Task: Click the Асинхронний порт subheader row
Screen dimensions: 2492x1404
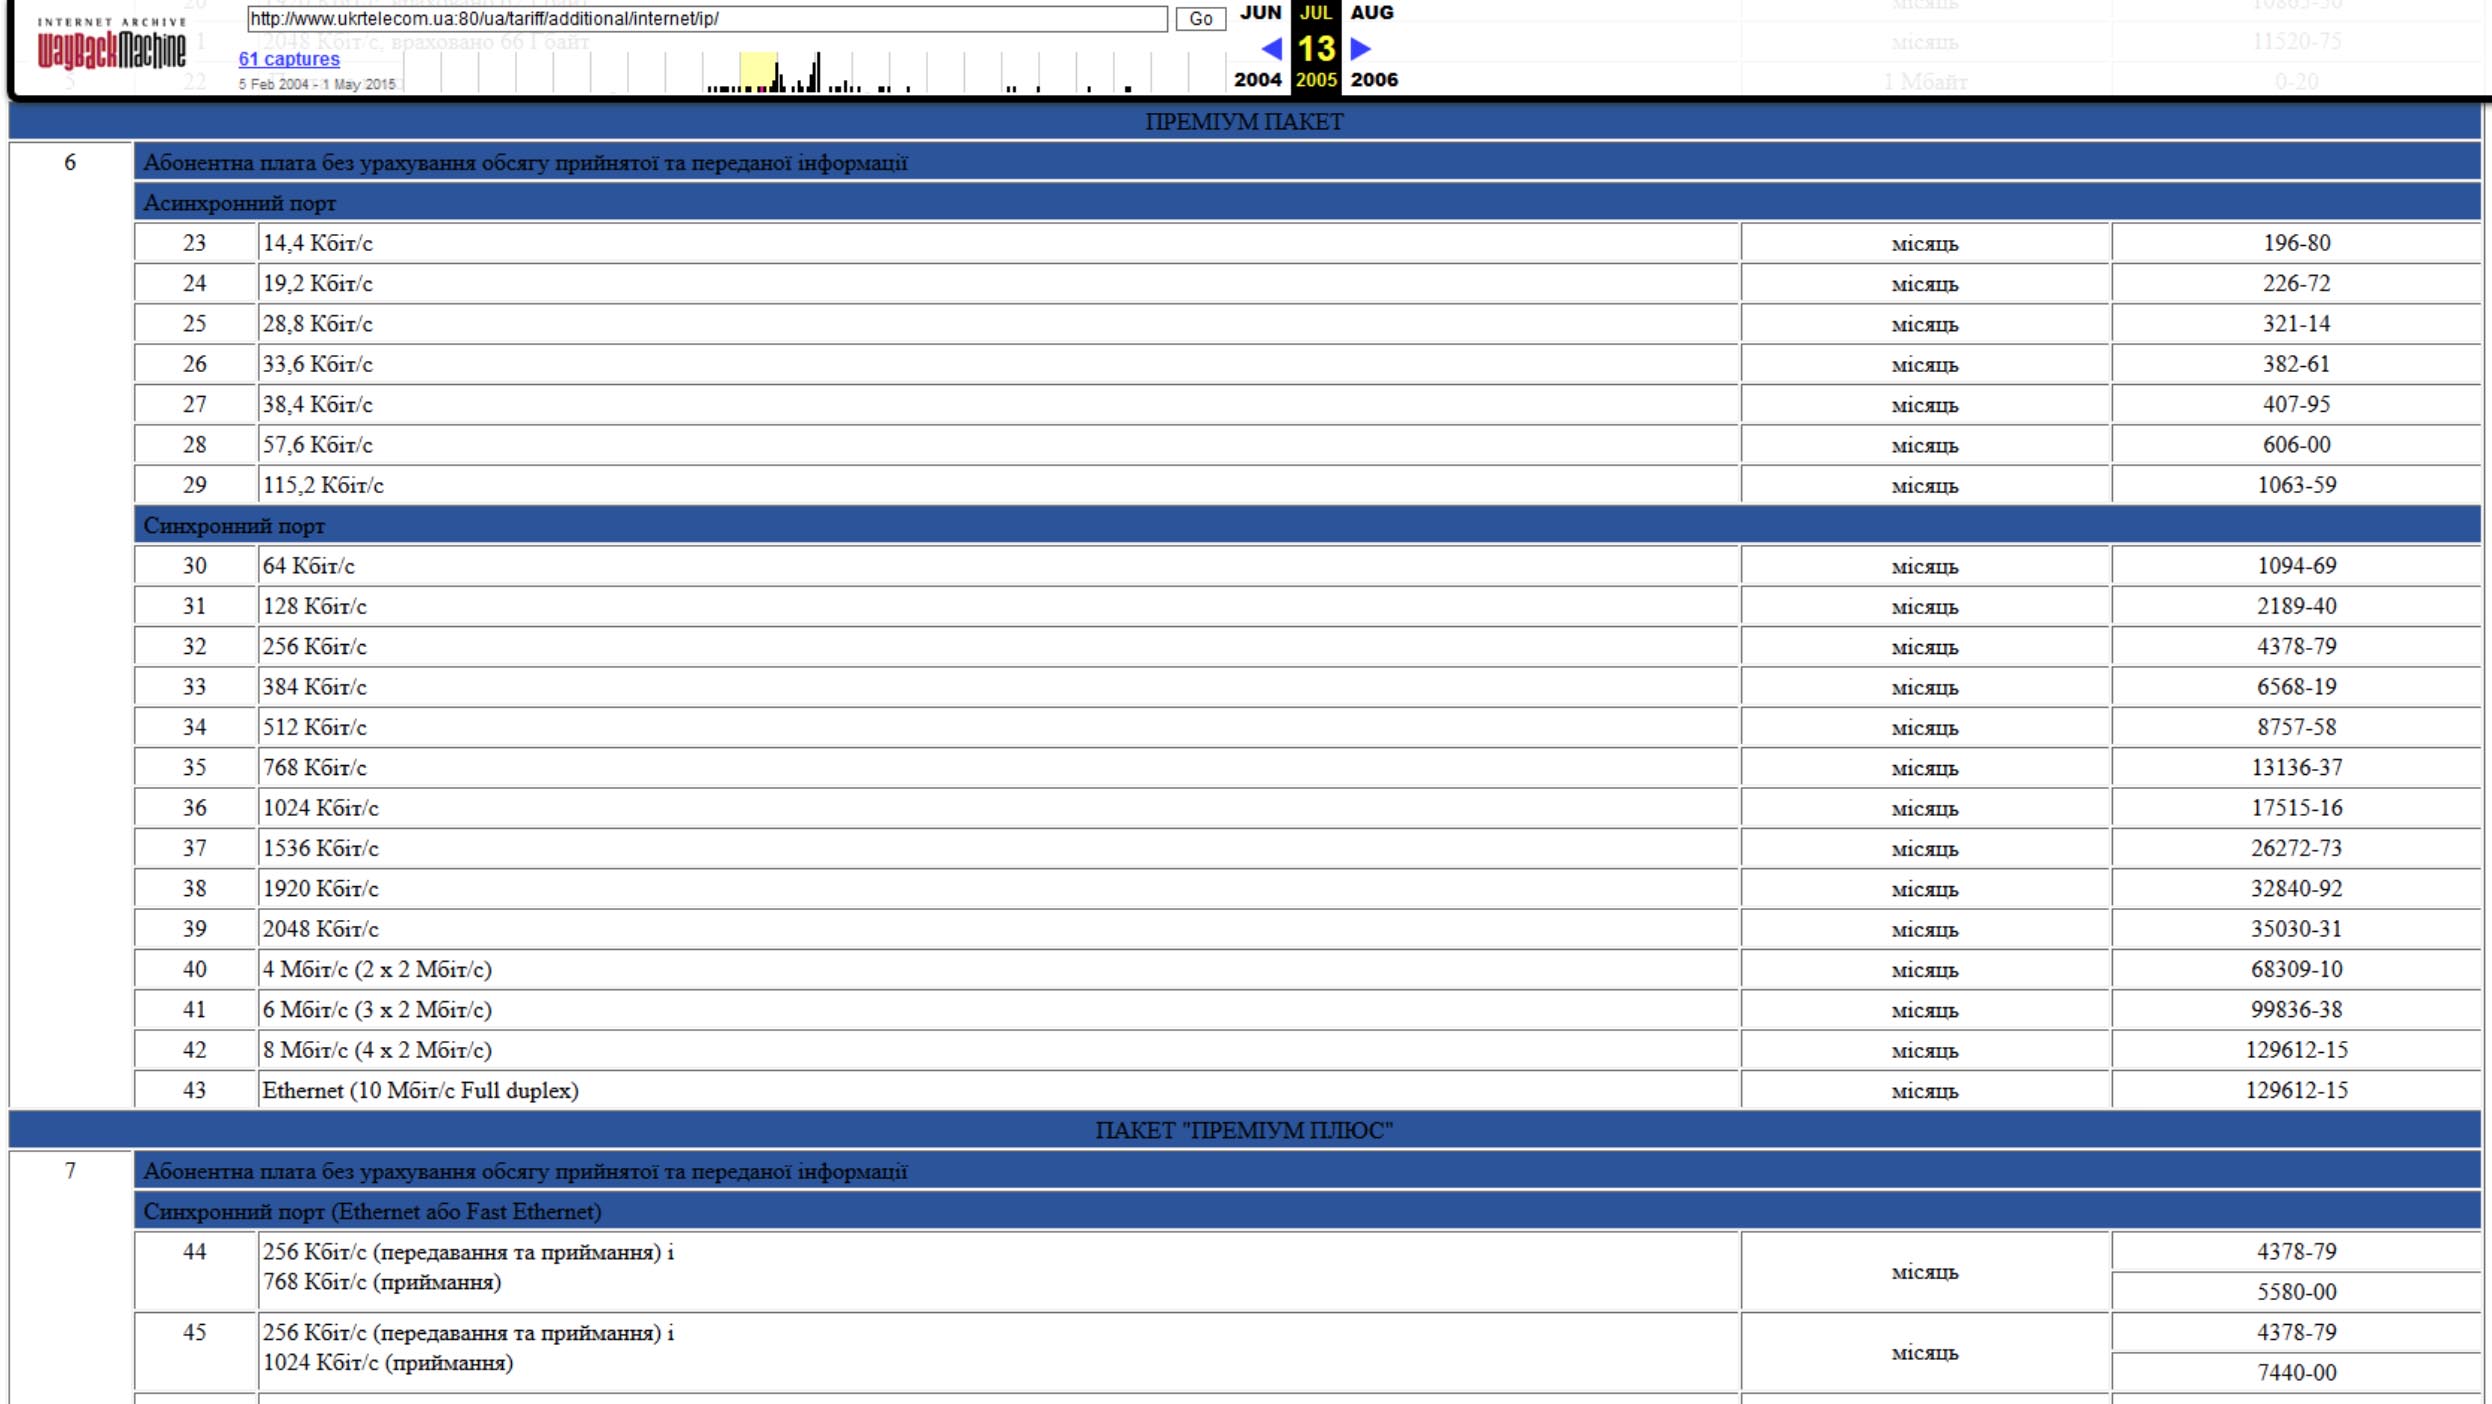Action: (240, 203)
